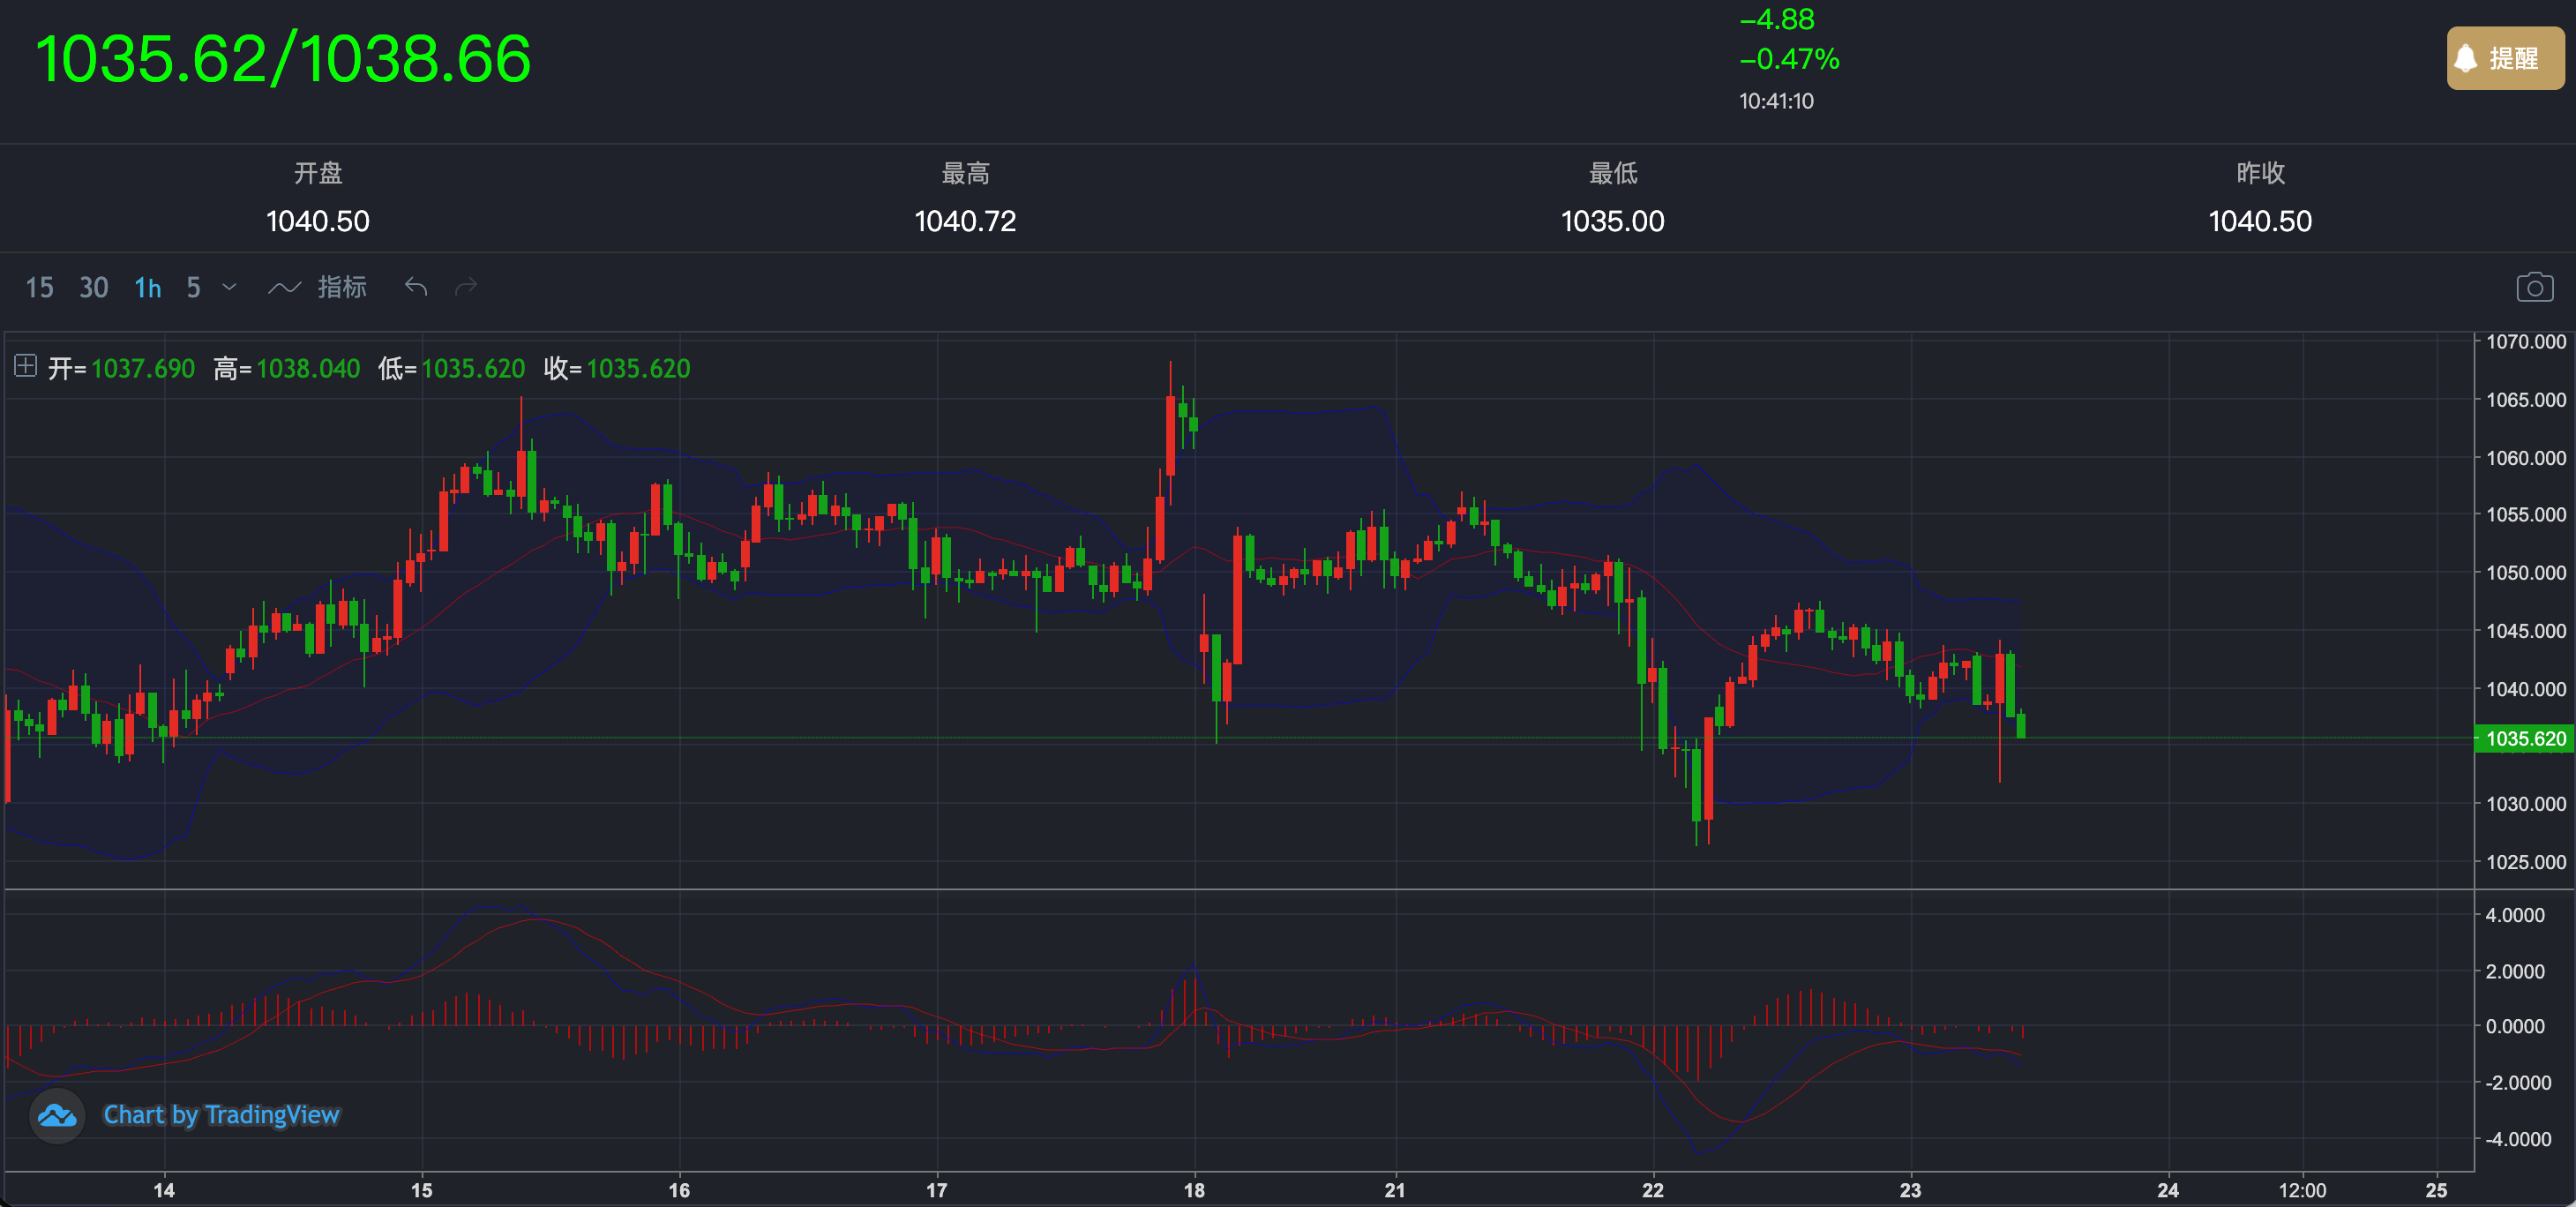2576x1207 pixels.
Task: Open the 指标 indicators menu
Action: pyautogui.click(x=342, y=288)
